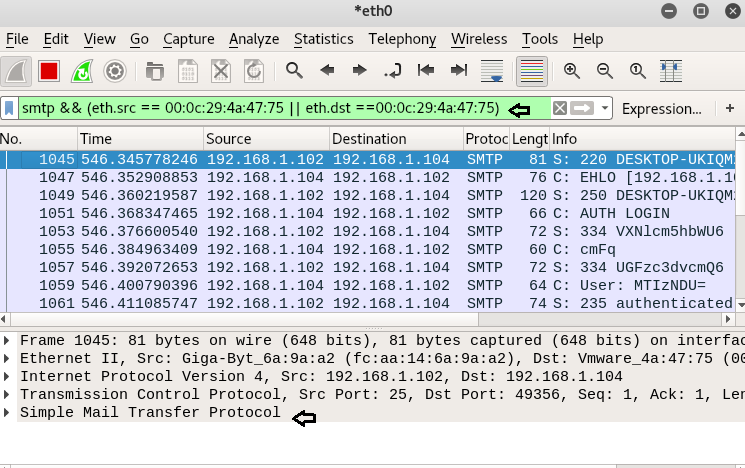Sort by the No. column header

(38, 139)
